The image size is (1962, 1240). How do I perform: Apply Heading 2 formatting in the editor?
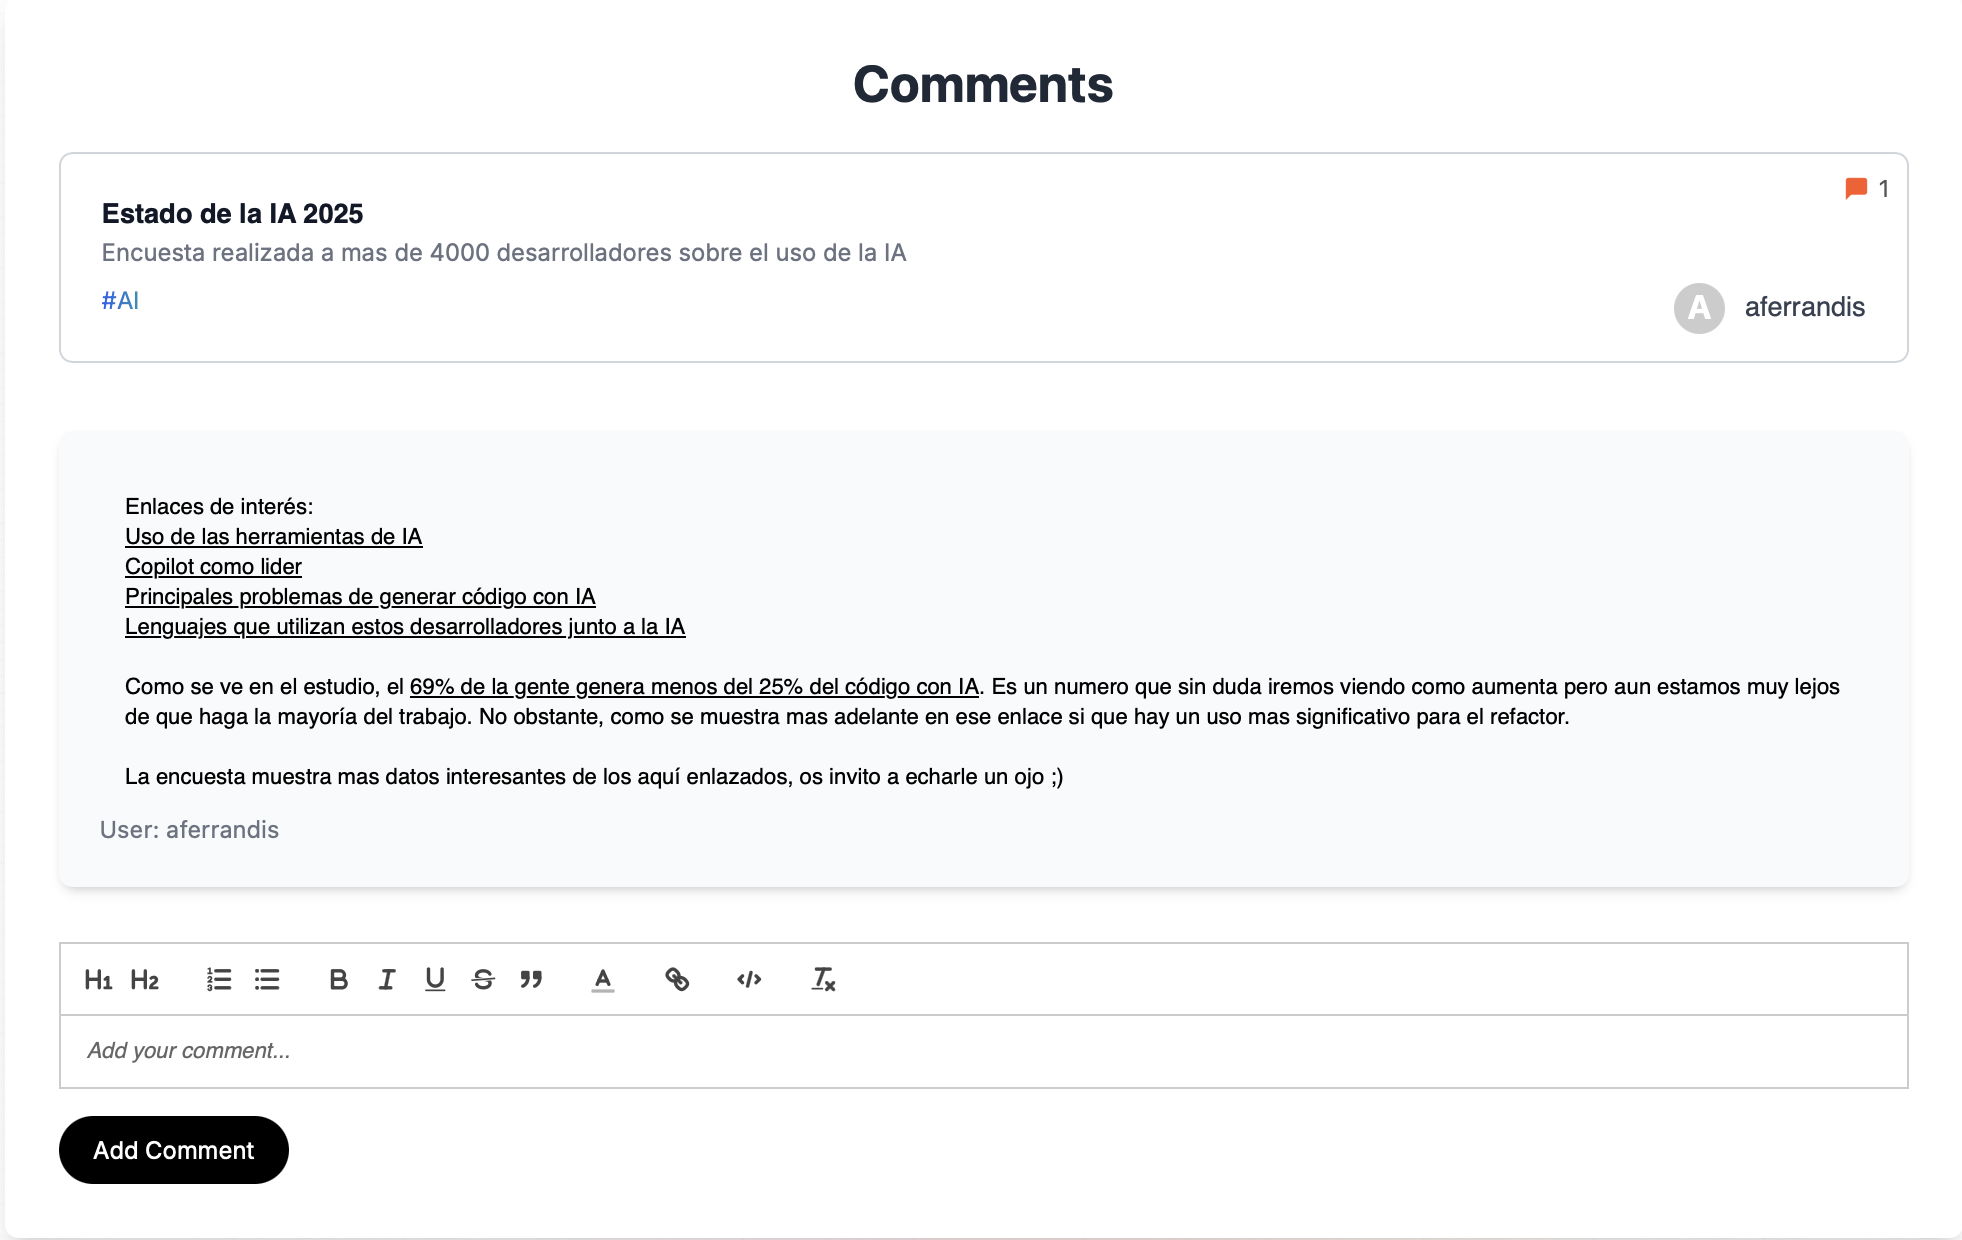146,980
